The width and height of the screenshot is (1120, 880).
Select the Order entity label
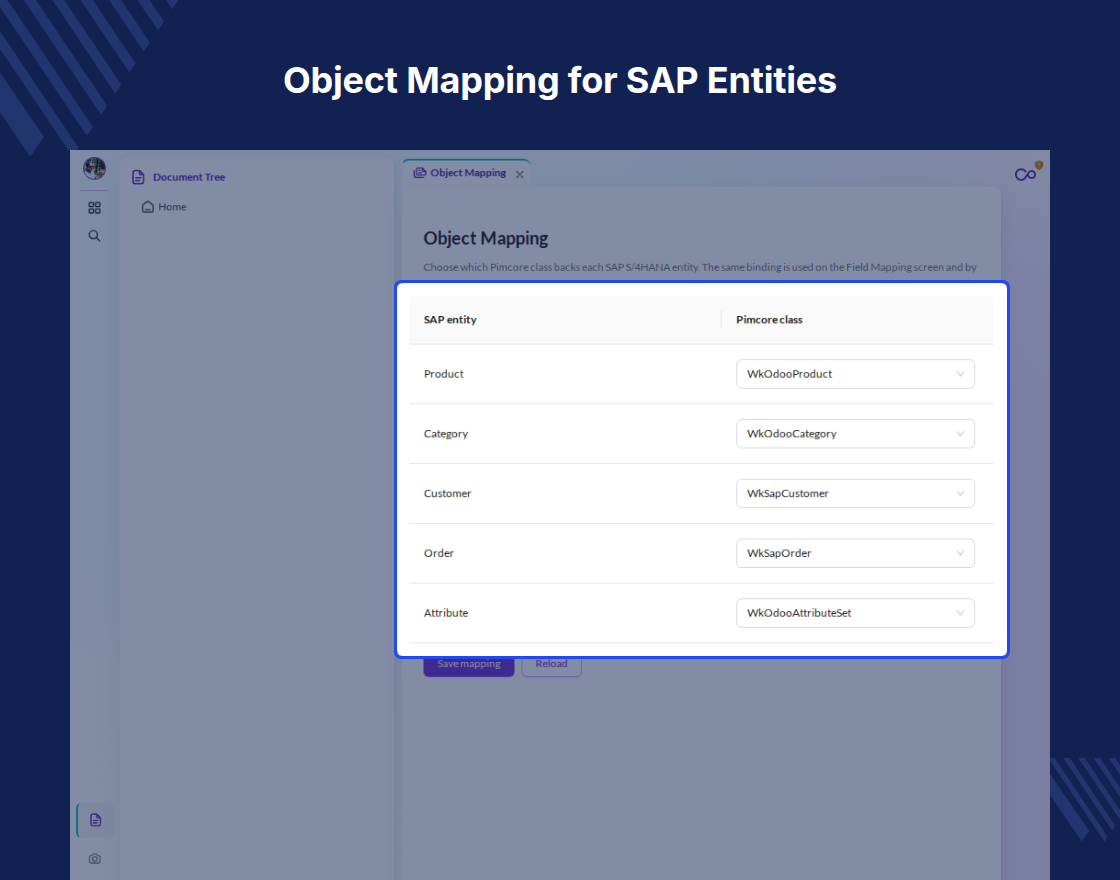pos(439,553)
